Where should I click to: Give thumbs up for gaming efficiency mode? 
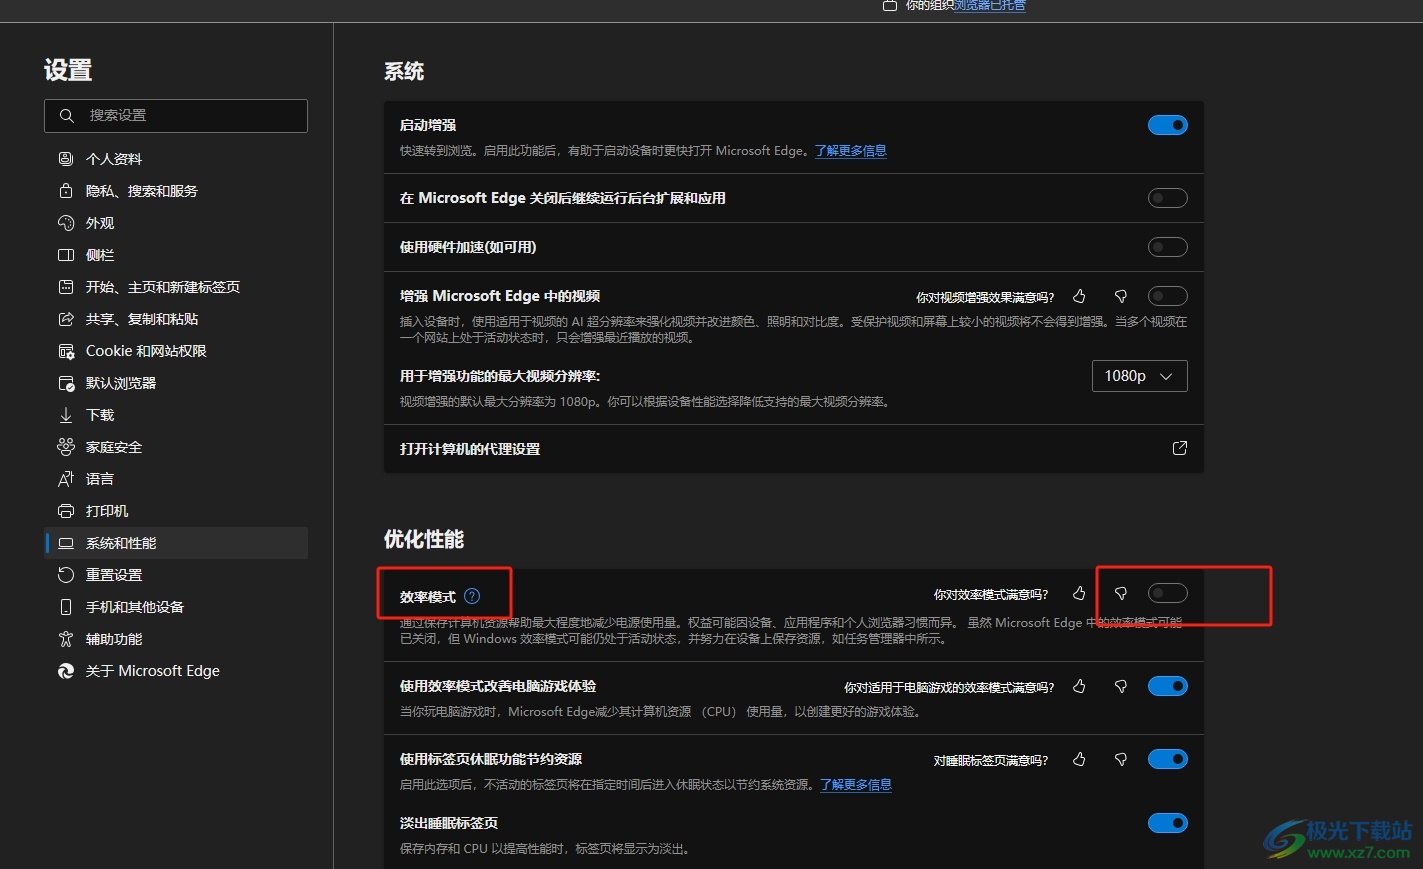(x=1079, y=686)
